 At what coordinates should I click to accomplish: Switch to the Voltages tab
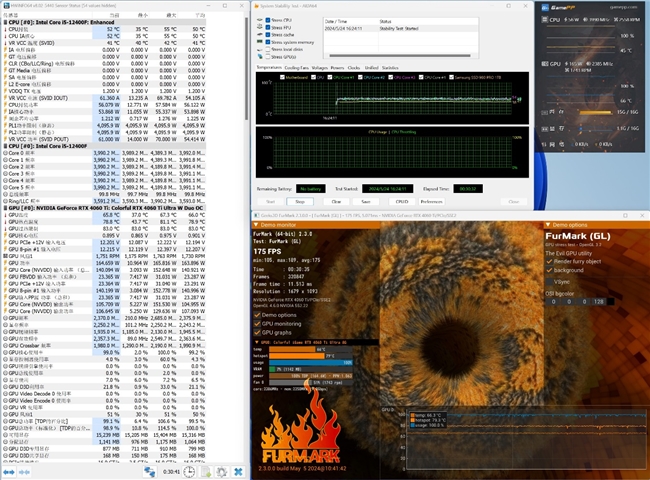[x=319, y=68]
